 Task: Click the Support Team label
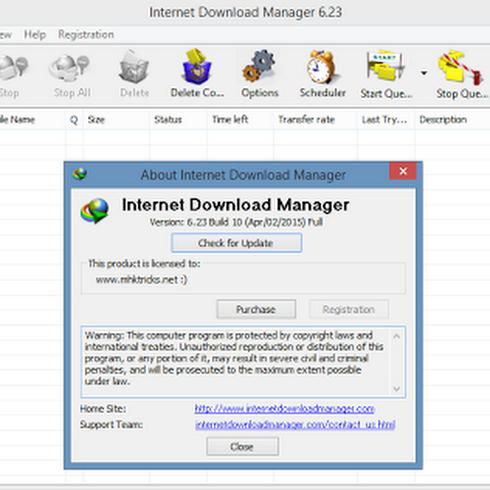pyautogui.click(x=111, y=424)
